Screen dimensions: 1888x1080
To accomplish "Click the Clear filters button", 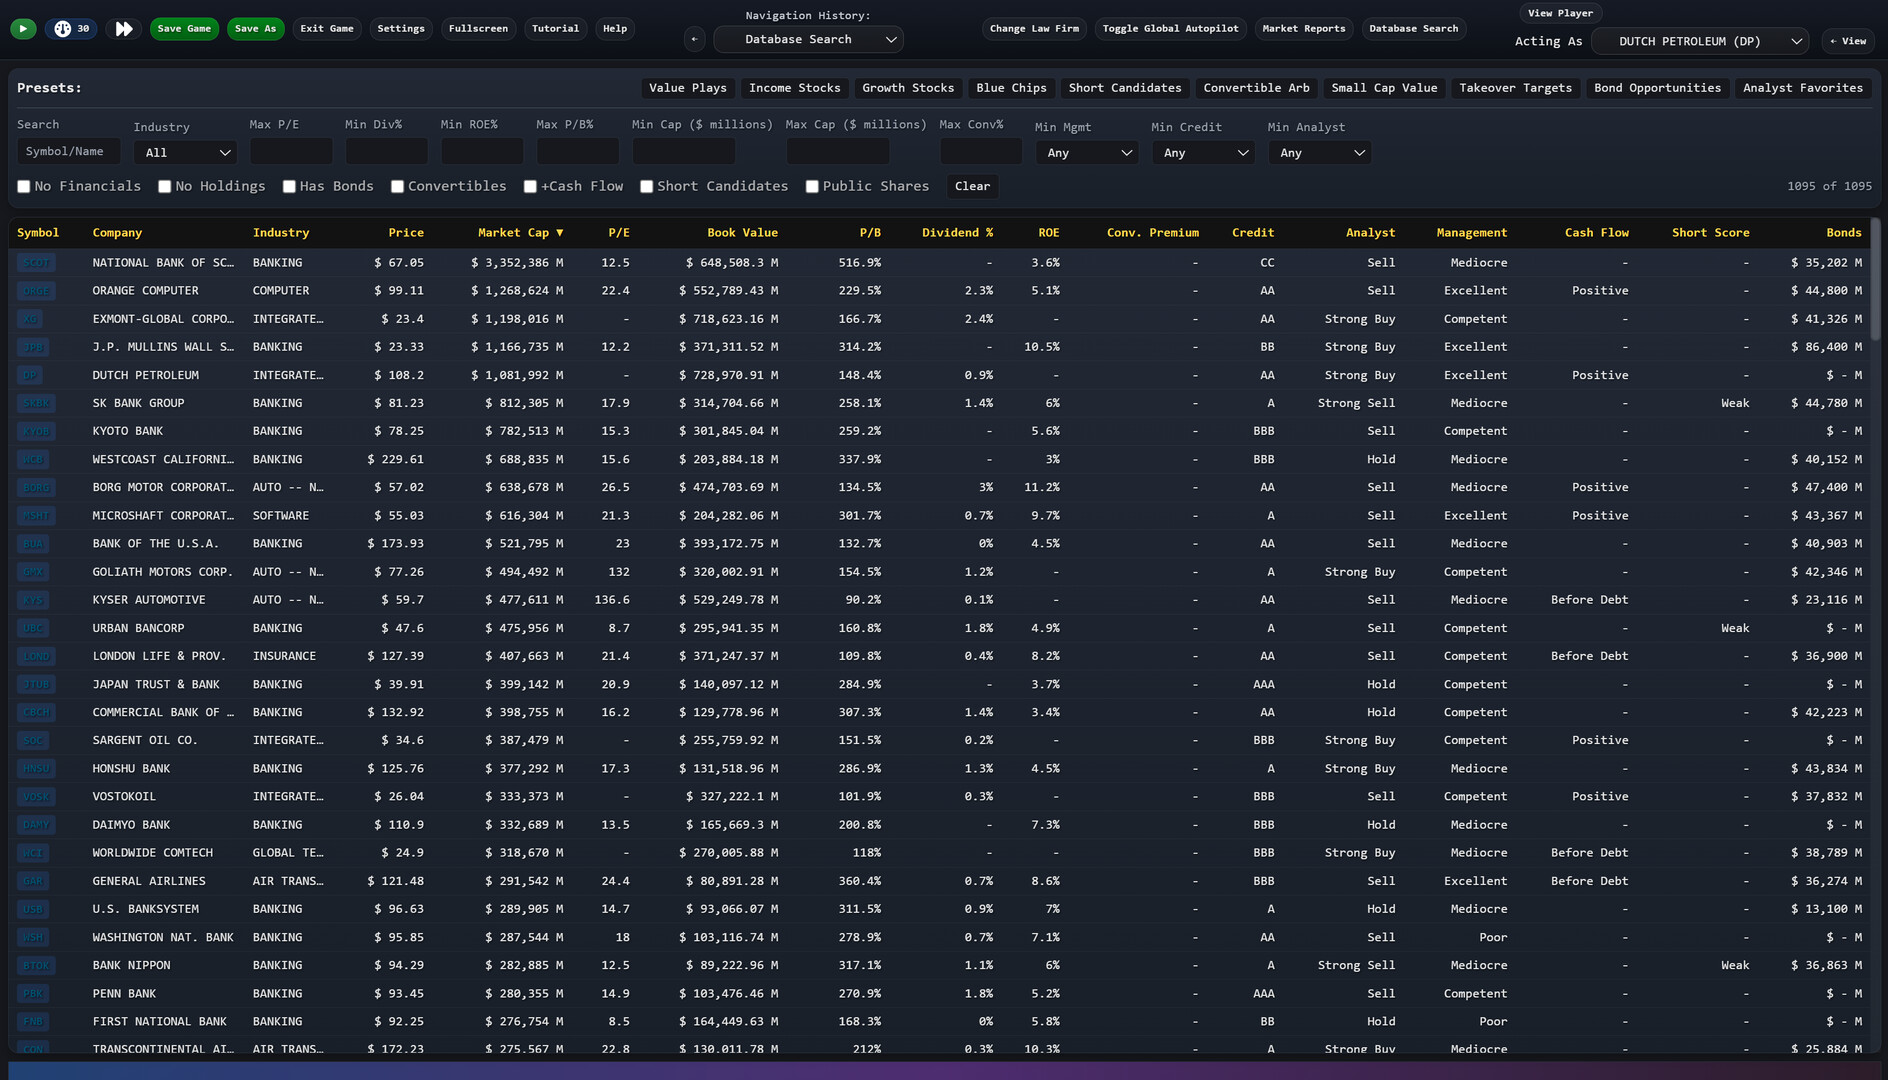I will click(971, 186).
